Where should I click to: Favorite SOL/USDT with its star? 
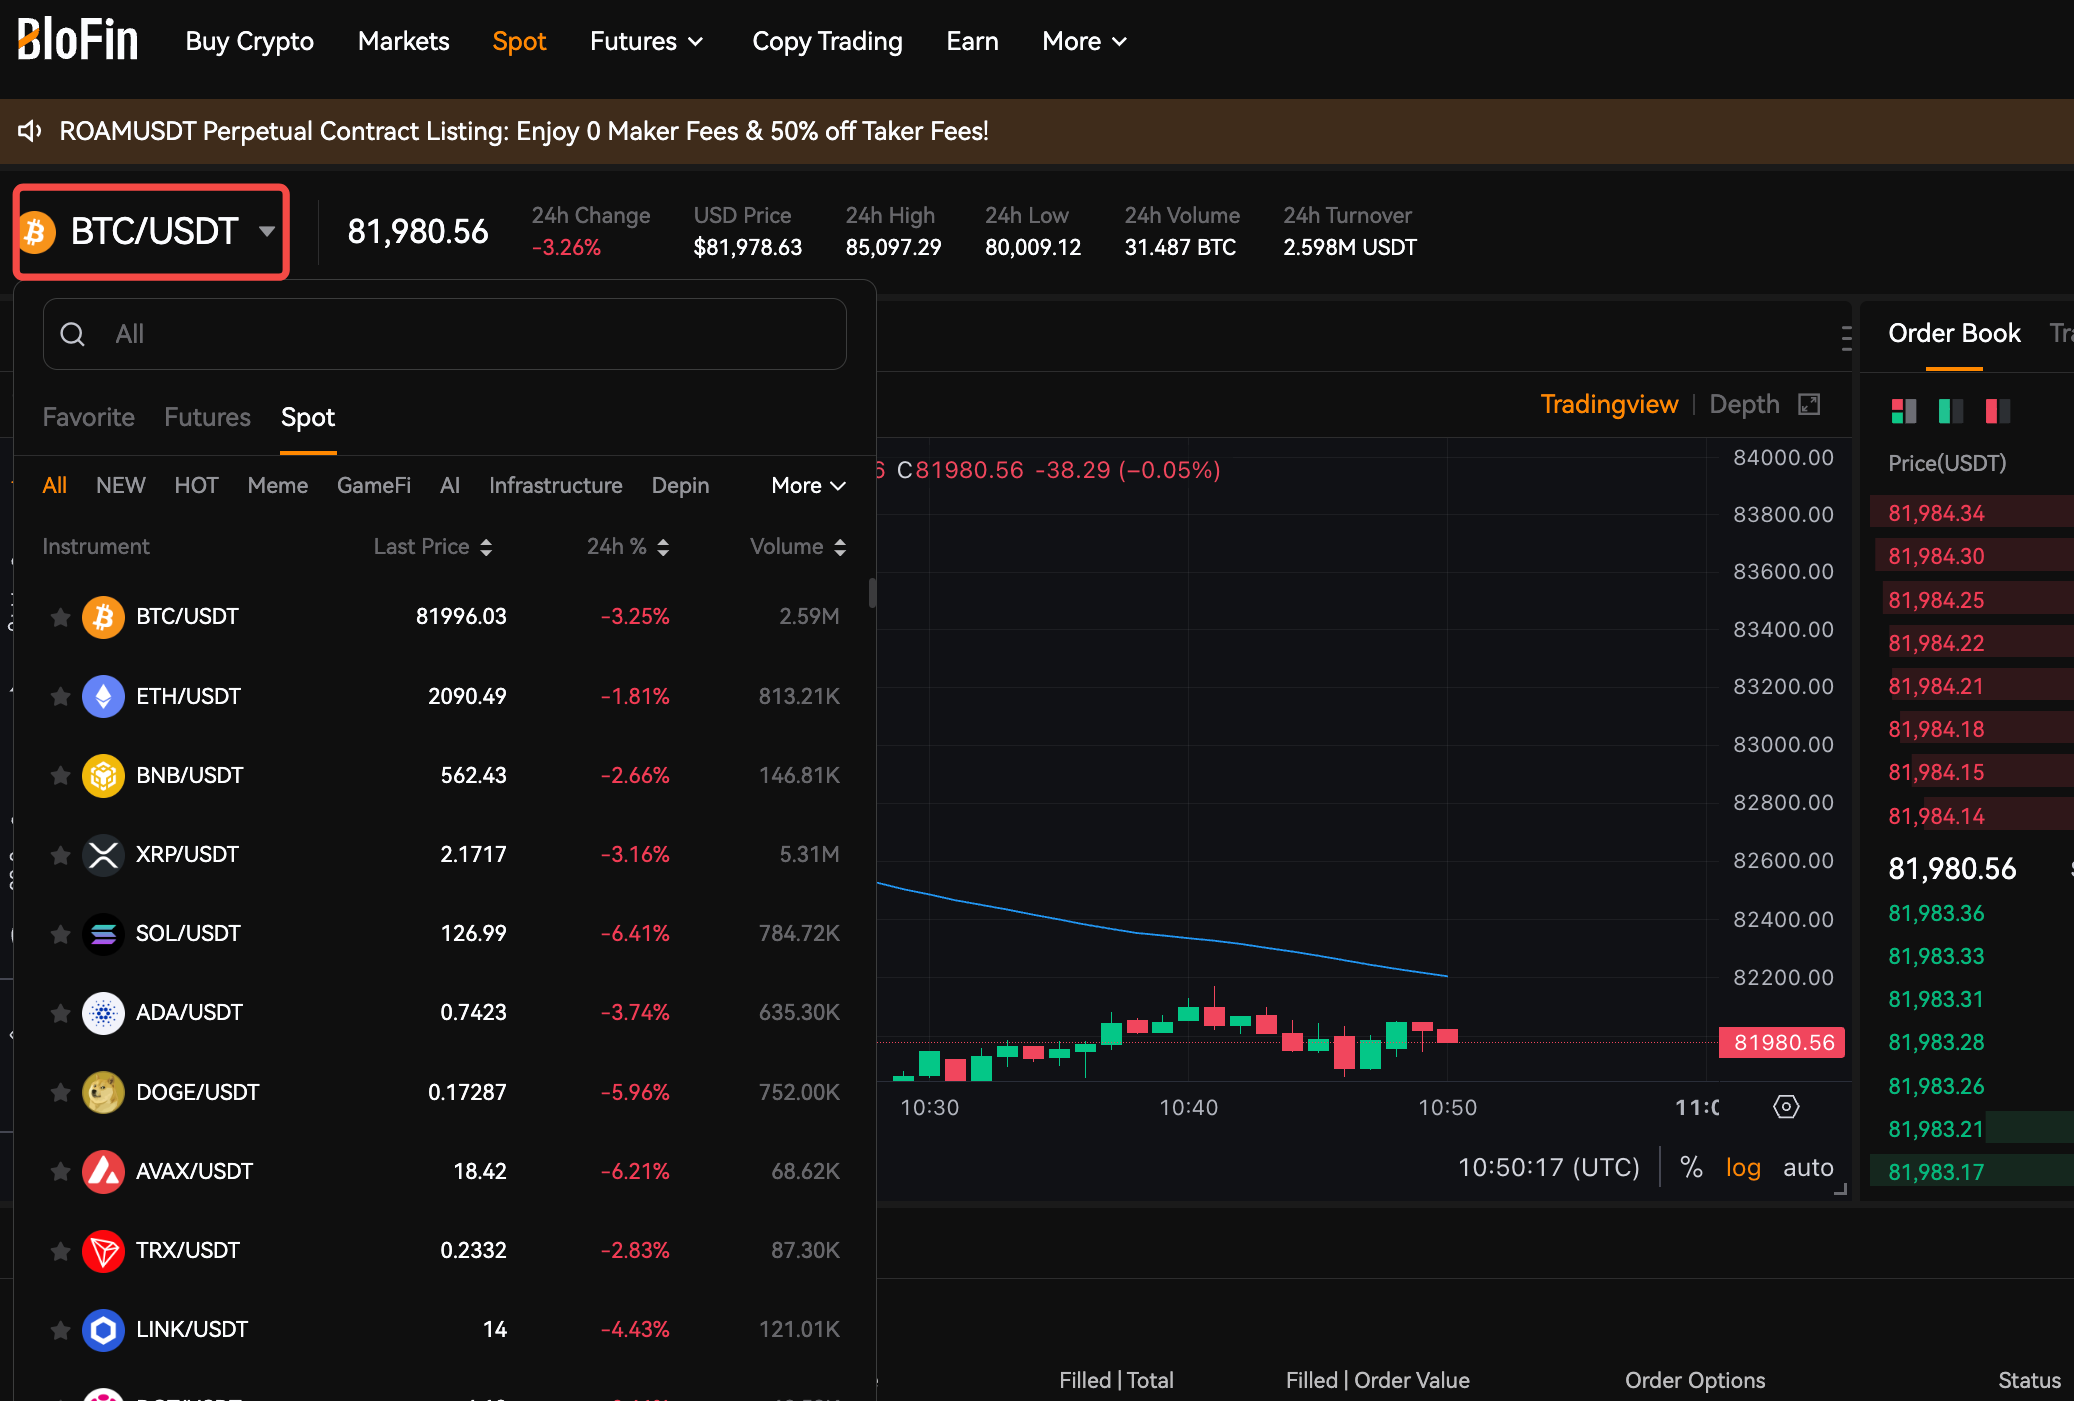(60, 934)
